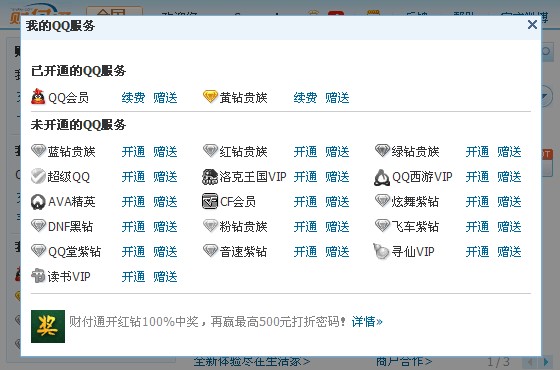Activate 寻仙VIP via 开通 link

tap(477, 252)
